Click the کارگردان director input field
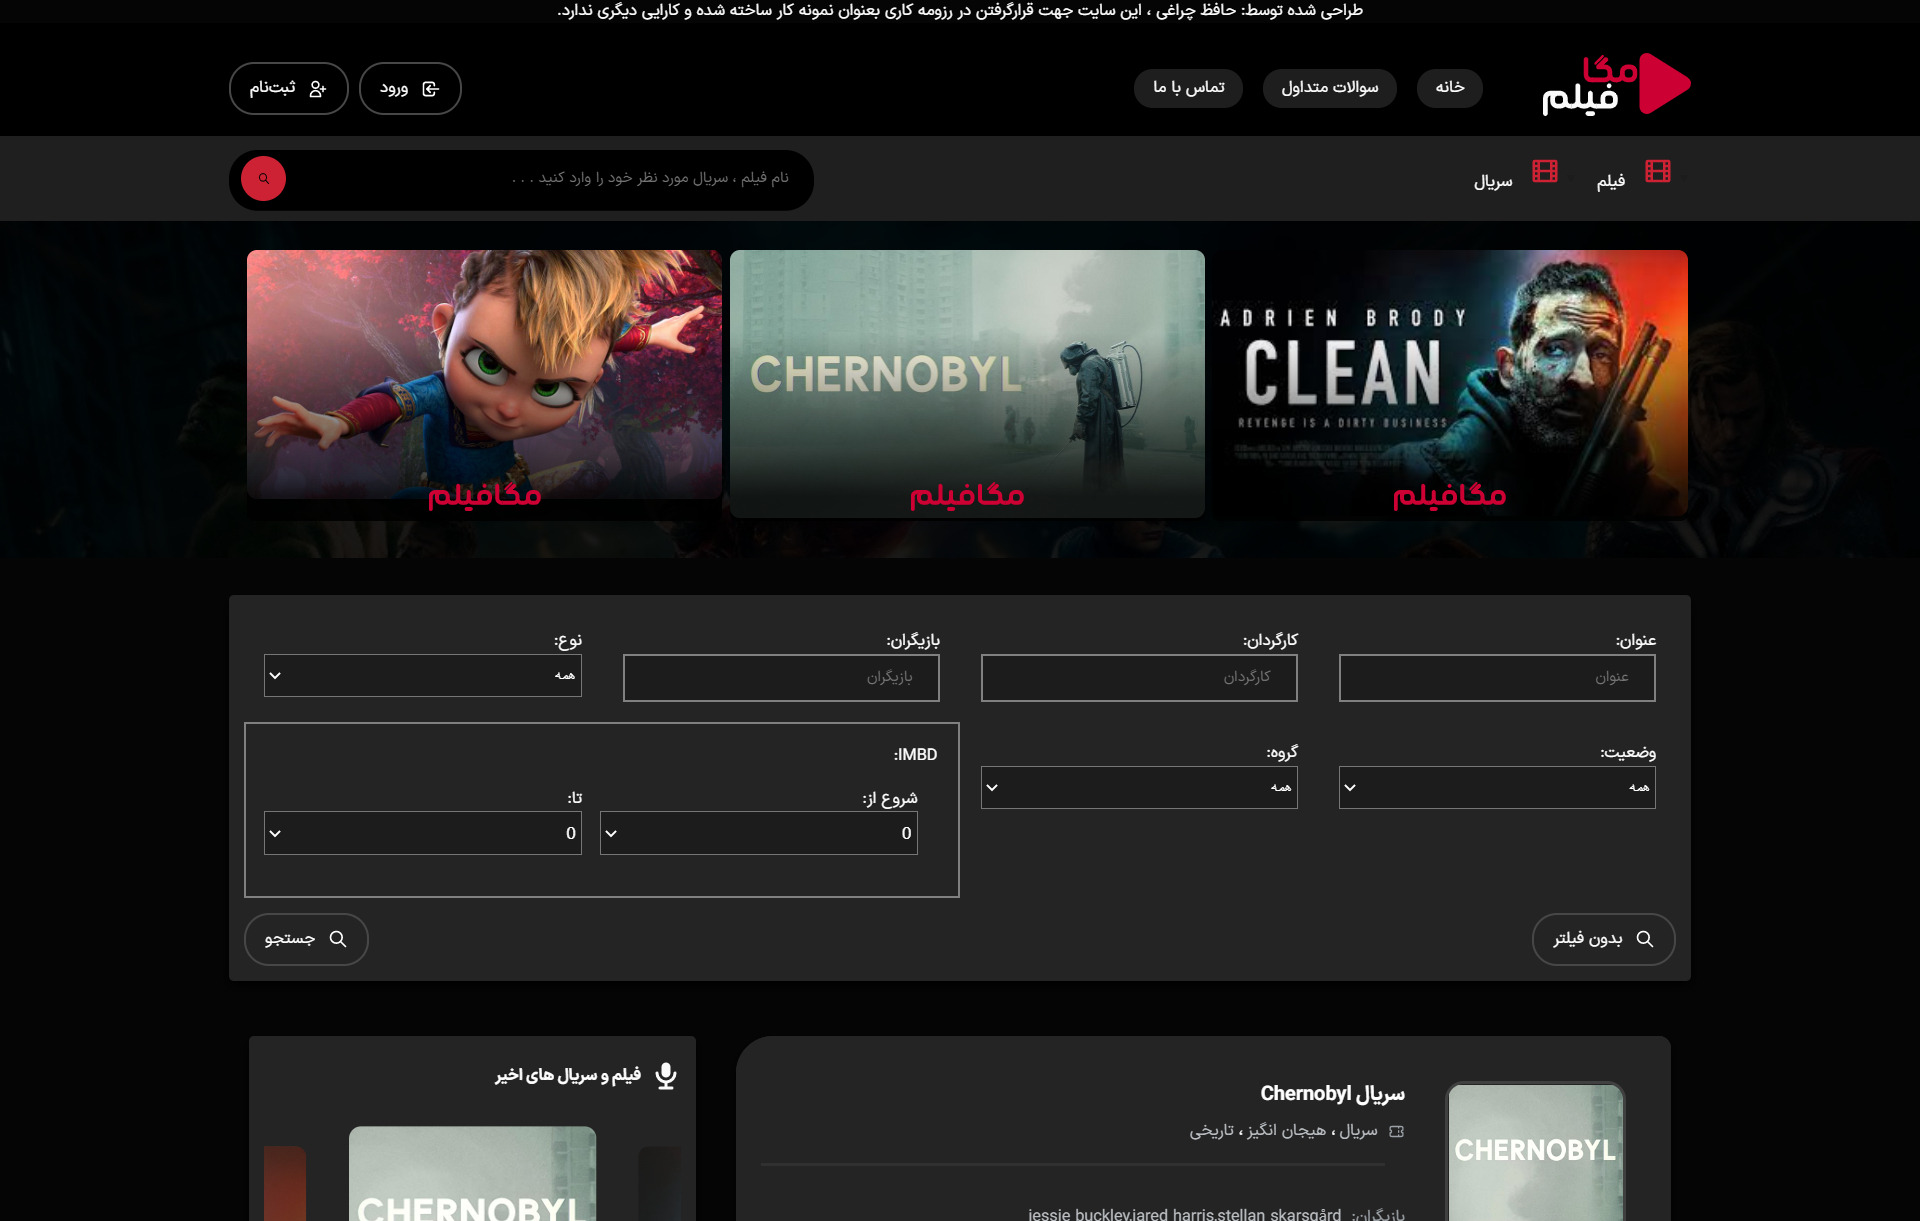 click(1139, 678)
